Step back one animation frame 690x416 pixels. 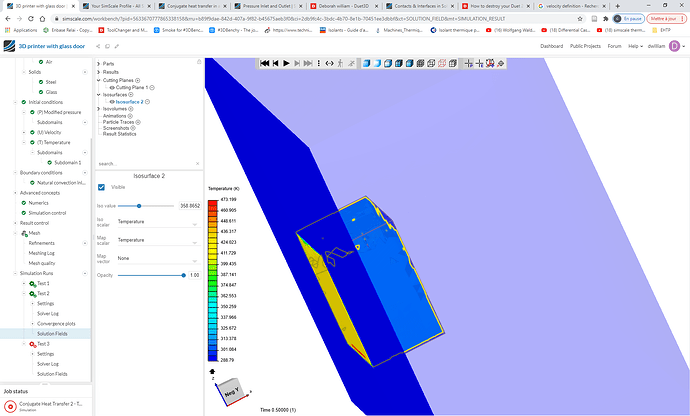point(275,63)
